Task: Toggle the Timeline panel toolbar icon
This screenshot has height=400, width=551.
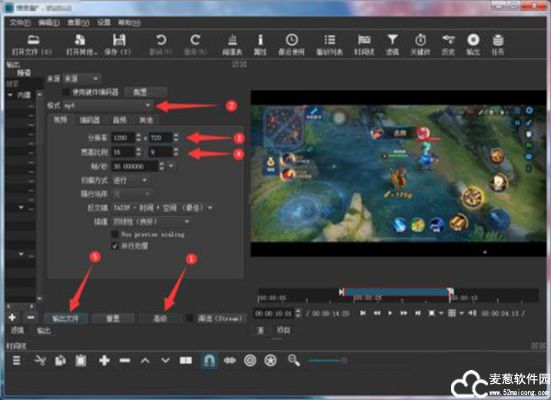Action: click(x=364, y=44)
